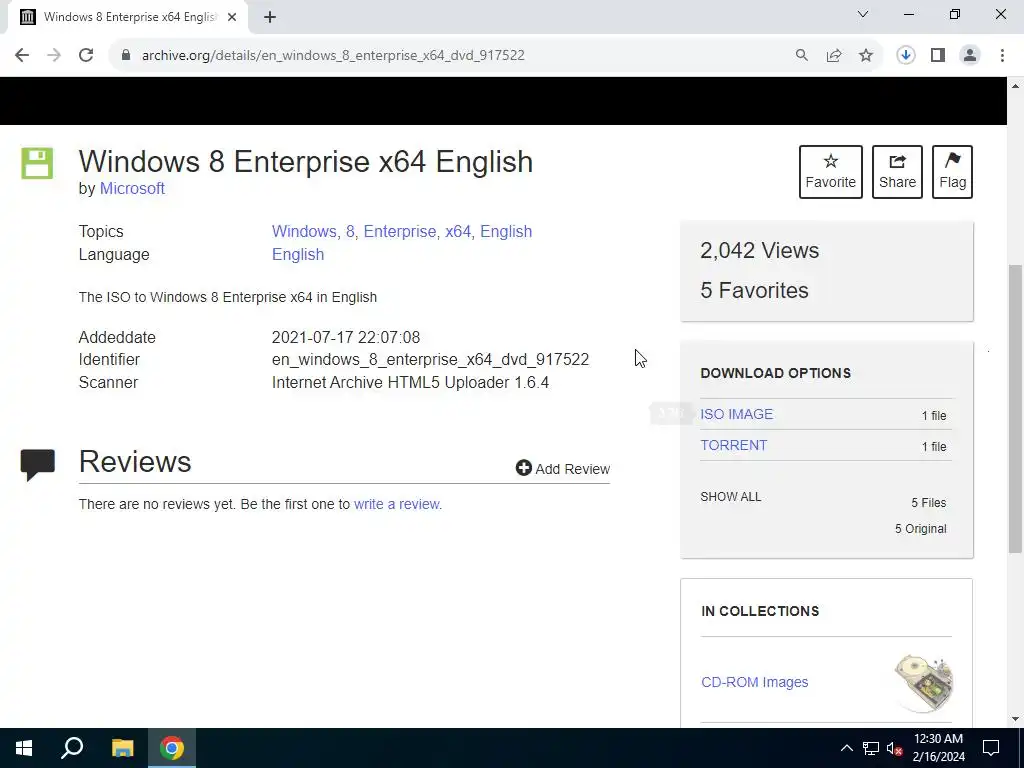This screenshot has height=768, width=1024.
Task: Click the 5 Favorites text
Action: (754, 290)
